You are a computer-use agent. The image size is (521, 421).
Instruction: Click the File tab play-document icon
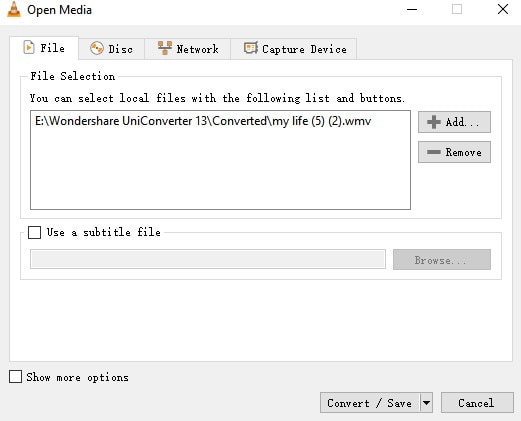(x=29, y=48)
